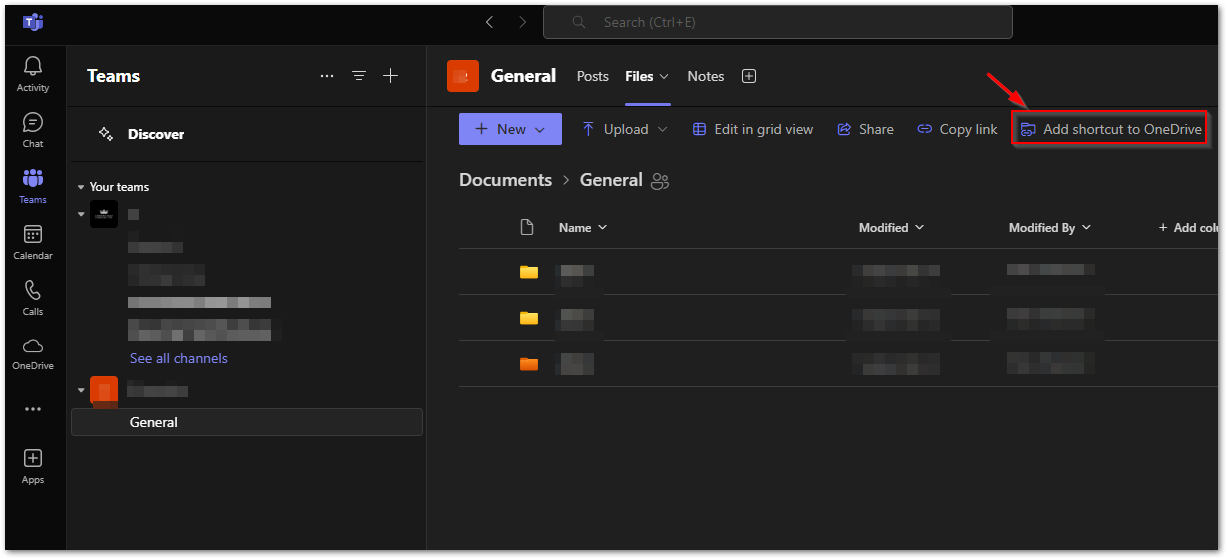Click the Microsoft Teams logo
The width and height of the screenshot is (1227, 559).
tap(33, 22)
